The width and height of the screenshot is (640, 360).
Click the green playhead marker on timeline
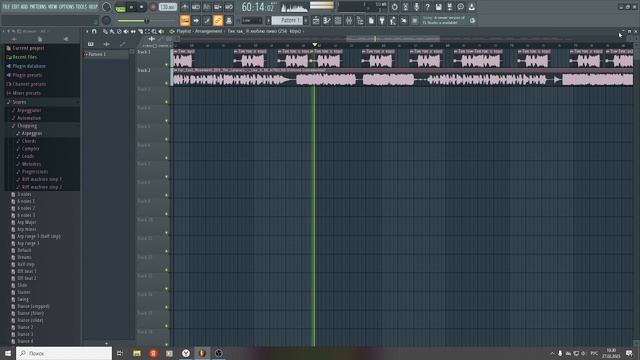[x=315, y=44]
